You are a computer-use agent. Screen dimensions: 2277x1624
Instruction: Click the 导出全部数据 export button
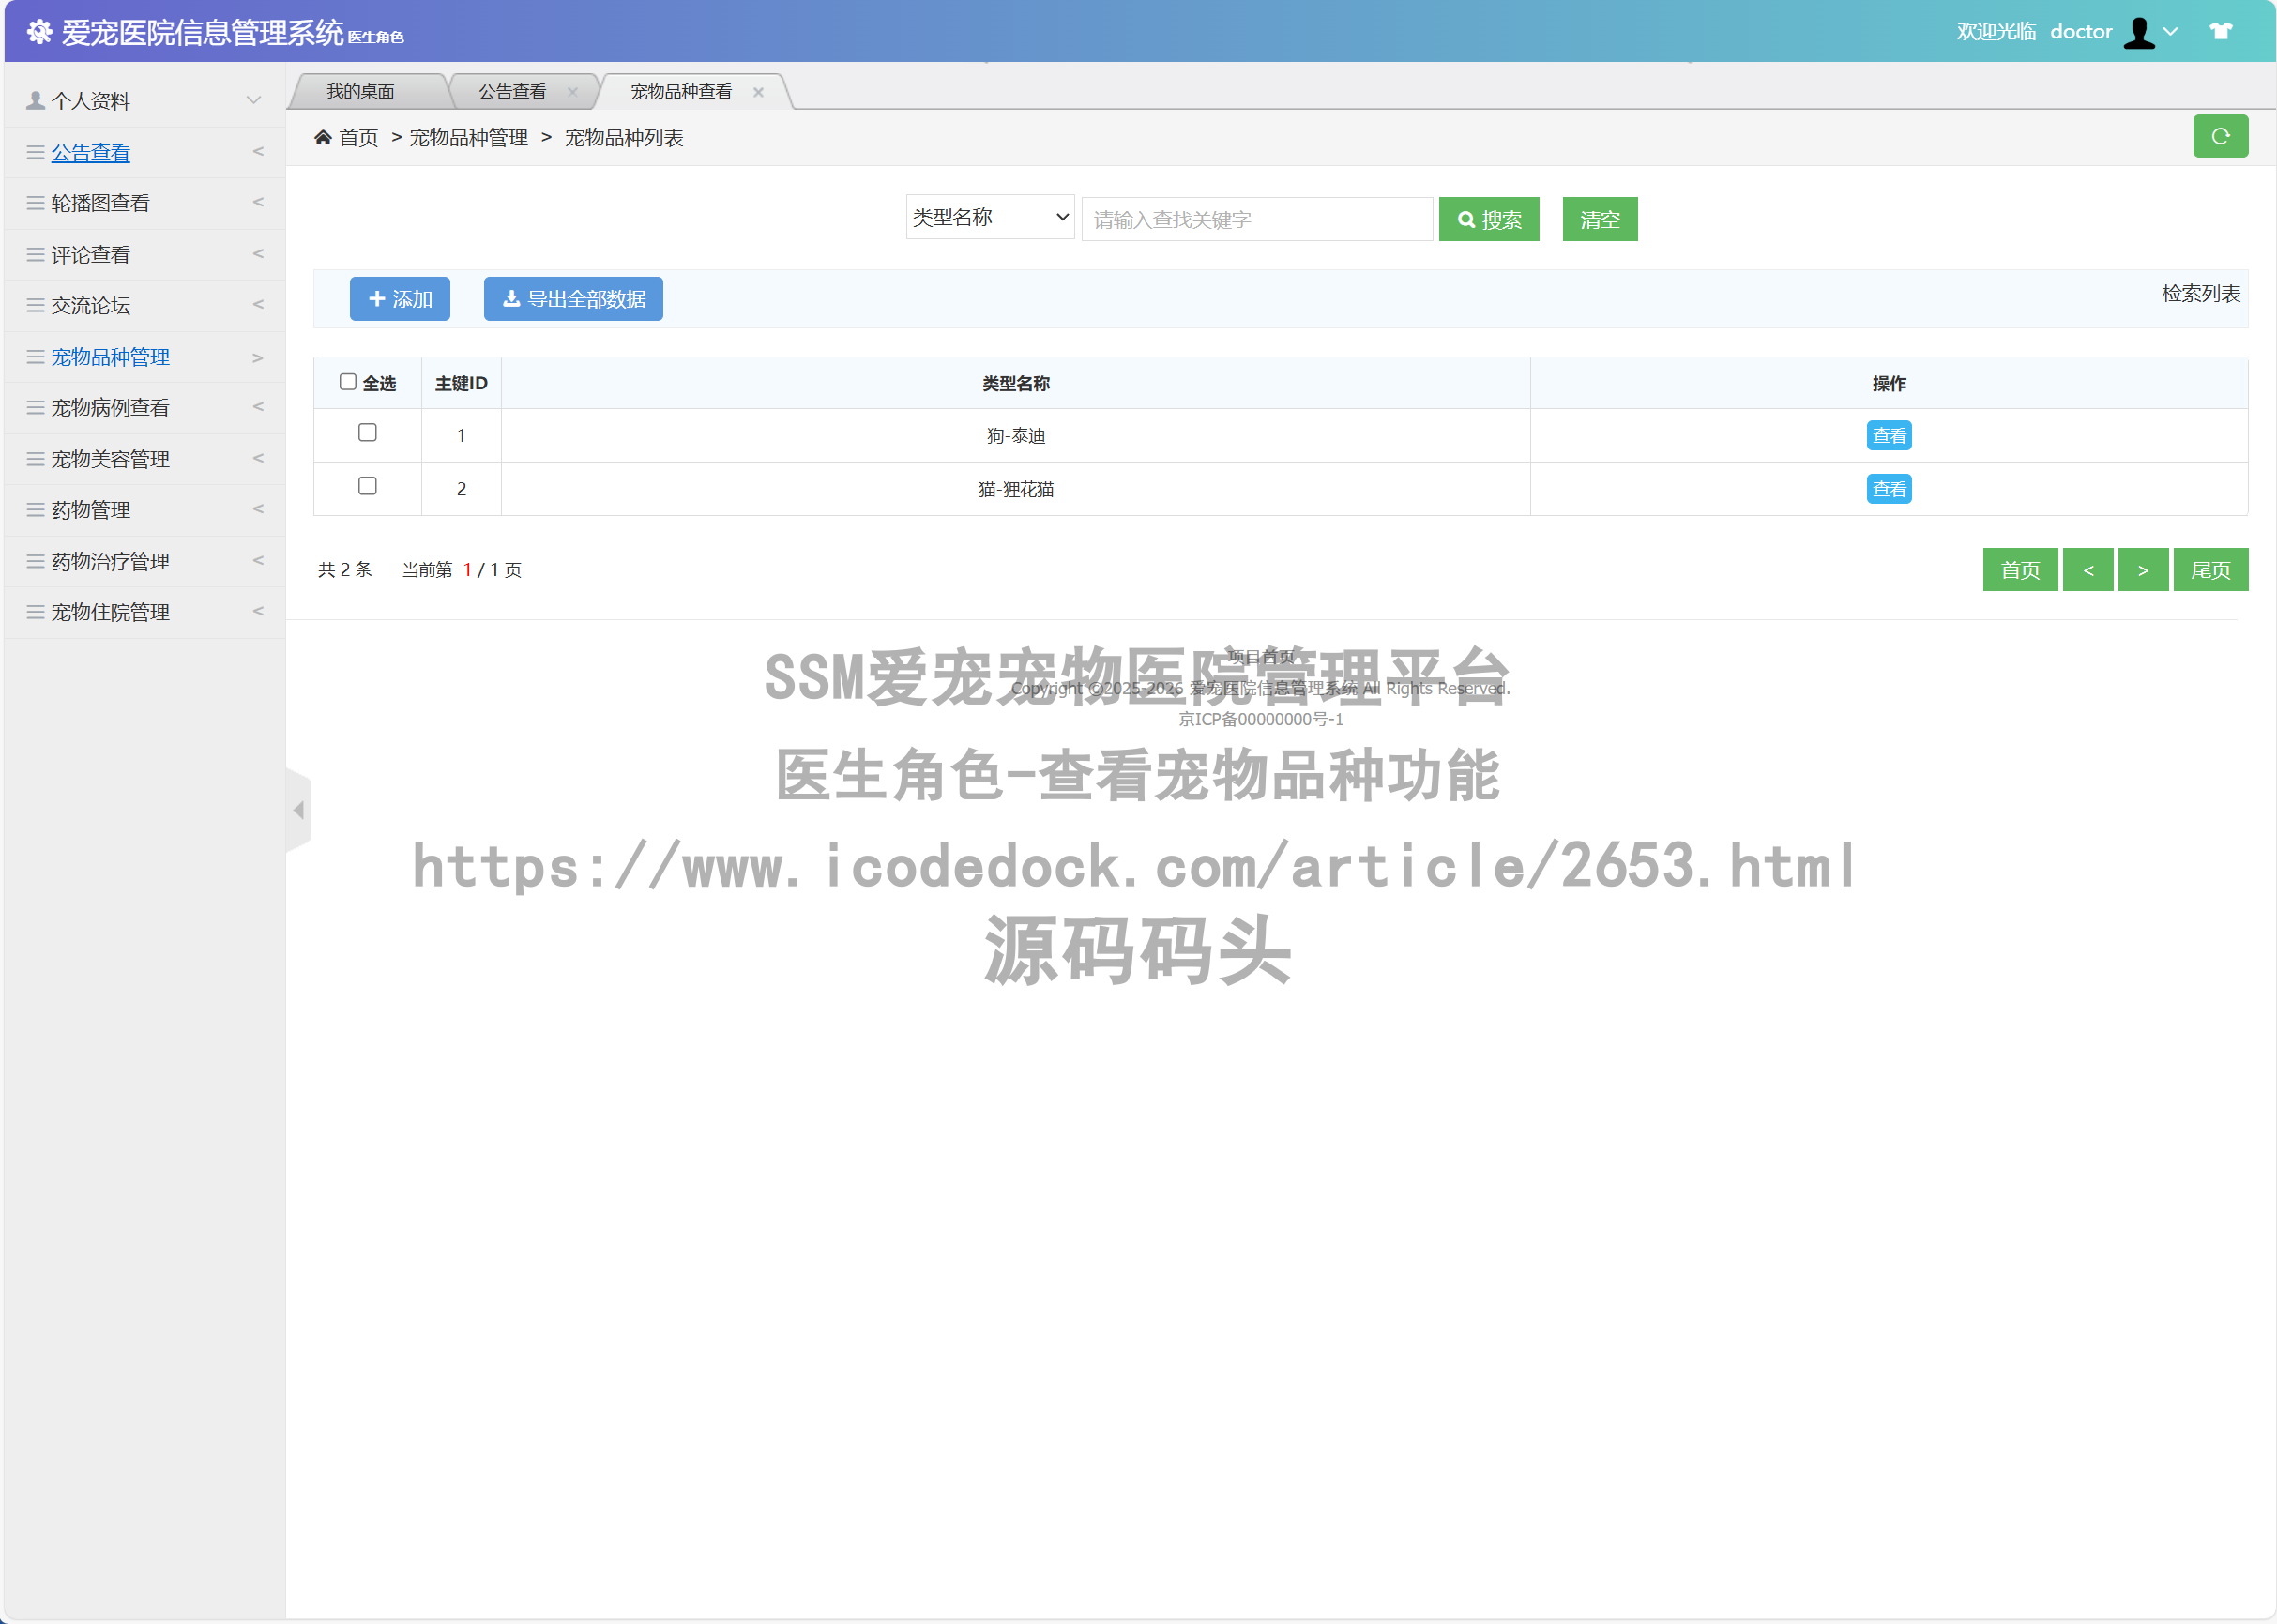573,299
